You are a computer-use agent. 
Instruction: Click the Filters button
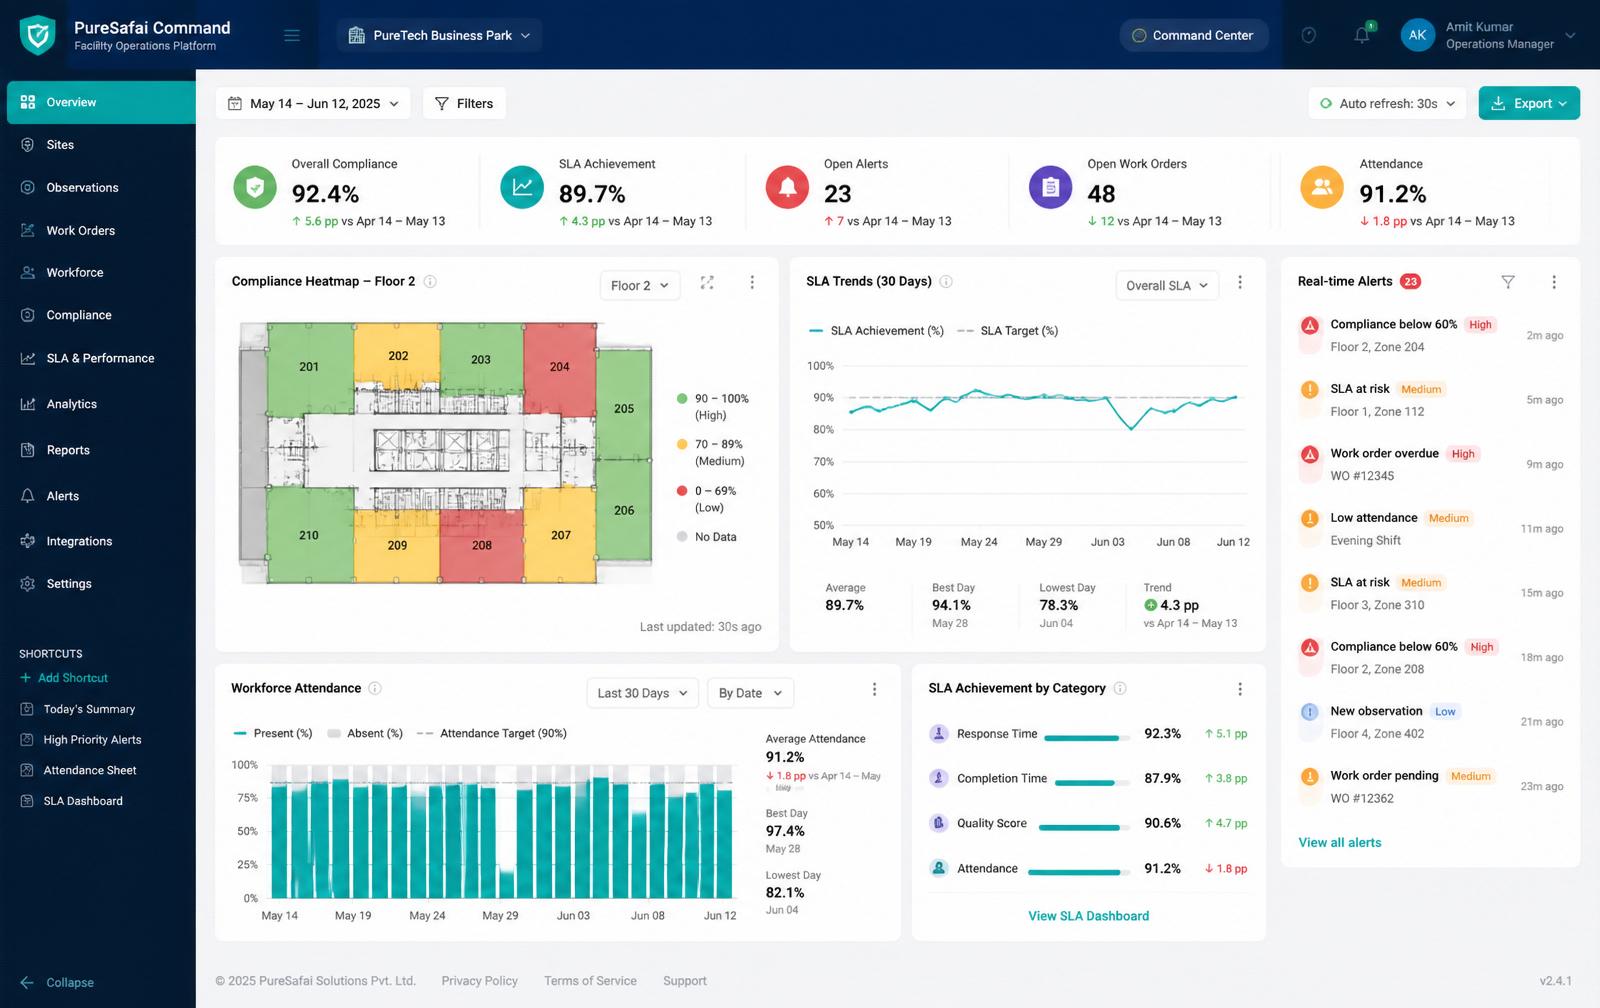[x=464, y=103]
